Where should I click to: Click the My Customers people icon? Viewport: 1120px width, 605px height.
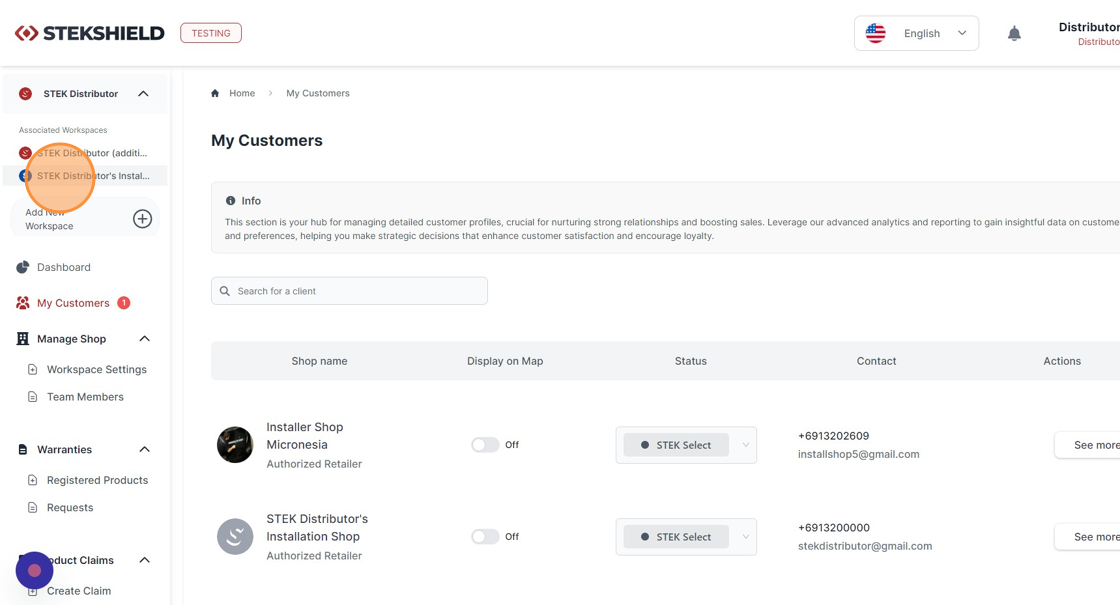pos(23,303)
